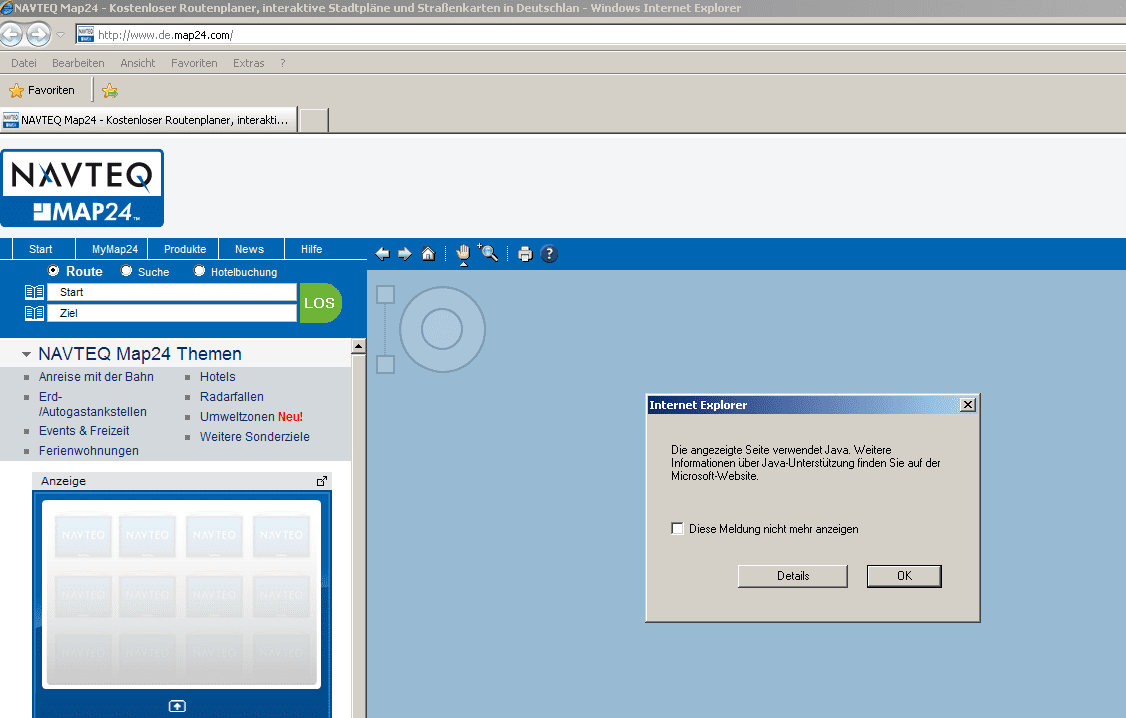Click the upload icon below the ad
Screen dimensions: 1126x718
[177, 707]
